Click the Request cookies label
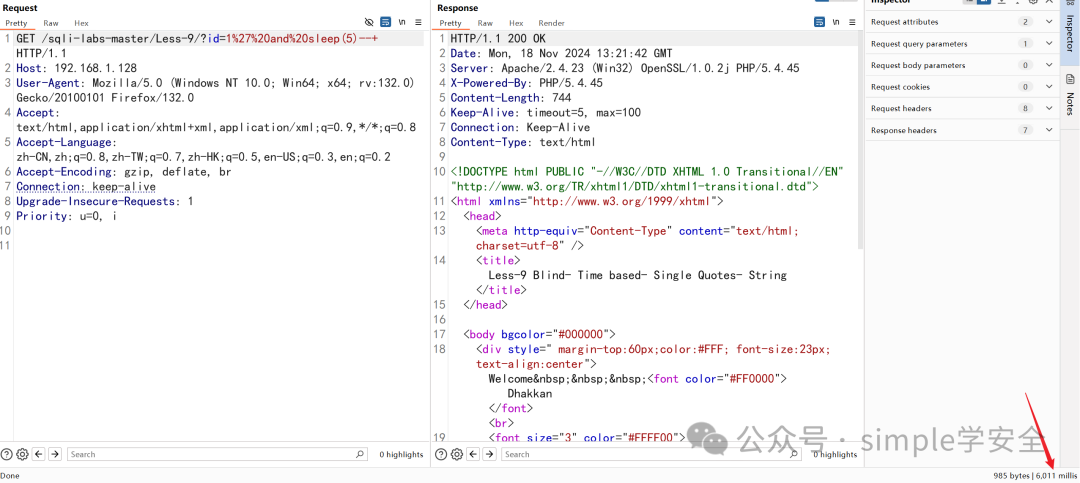Image resolution: width=1080 pixels, height=483 pixels. (x=900, y=87)
